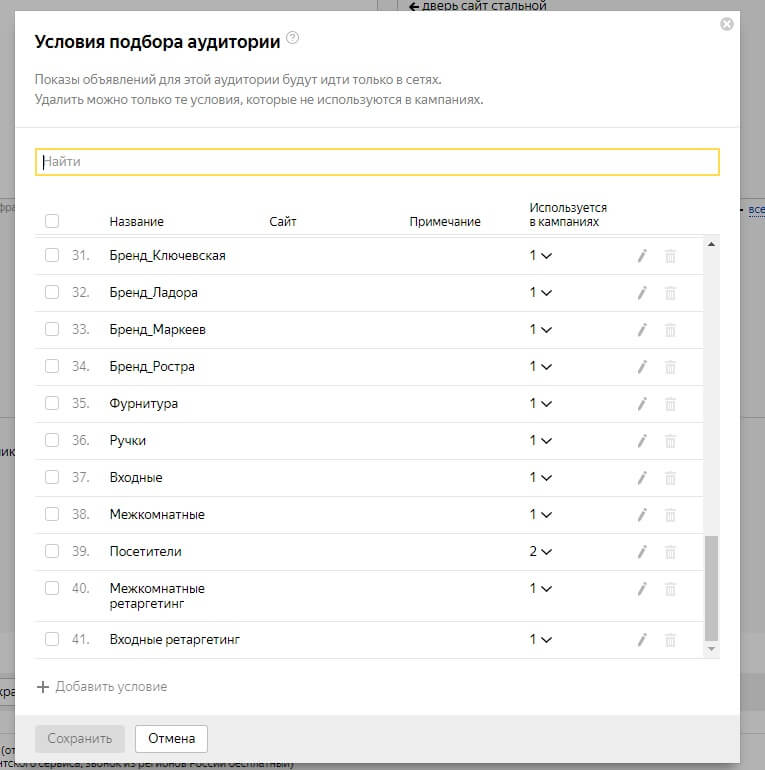Expand campaigns list for Бренд_Маркеев
765x770 pixels.
click(541, 330)
